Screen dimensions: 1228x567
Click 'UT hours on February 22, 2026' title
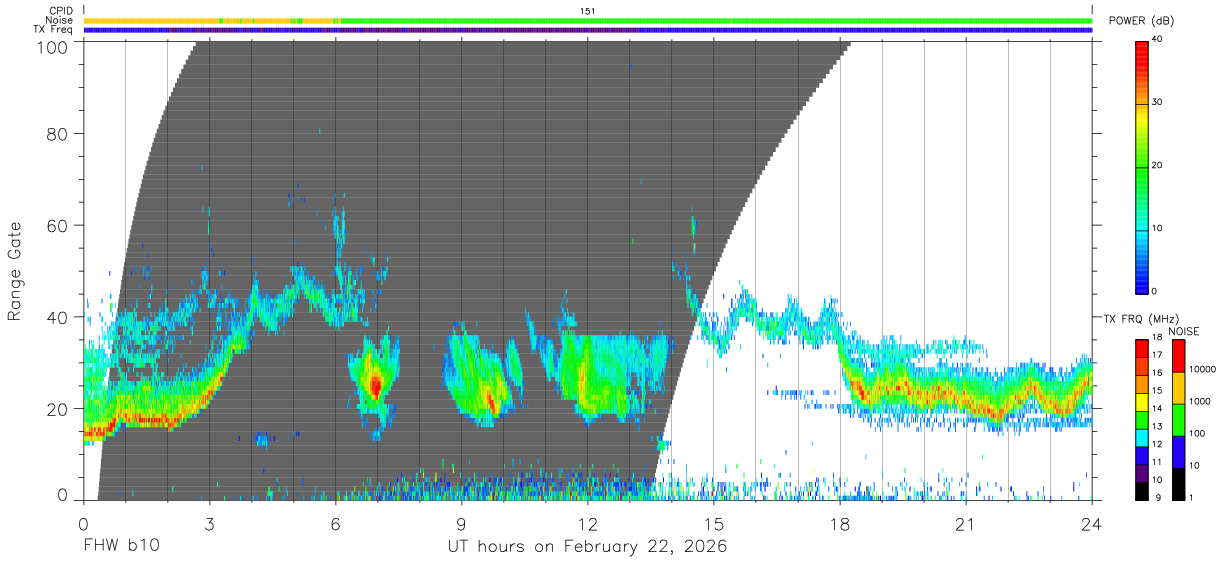click(x=588, y=547)
